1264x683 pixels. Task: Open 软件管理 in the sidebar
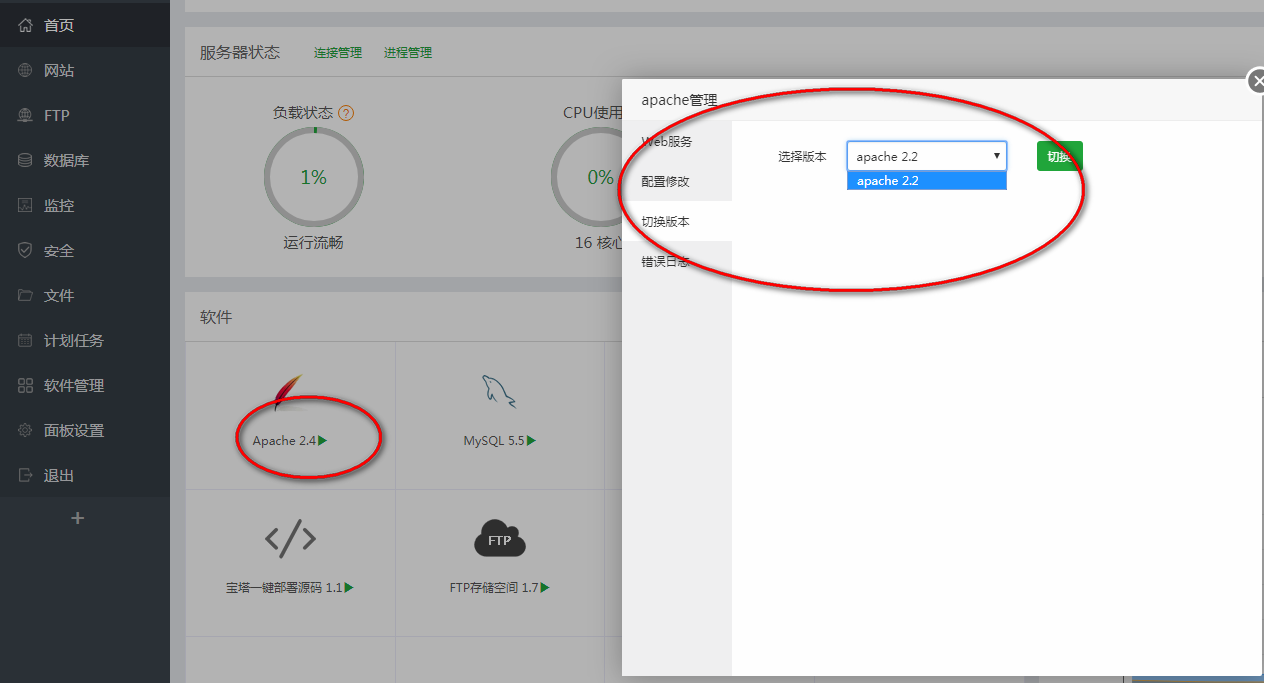point(85,385)
